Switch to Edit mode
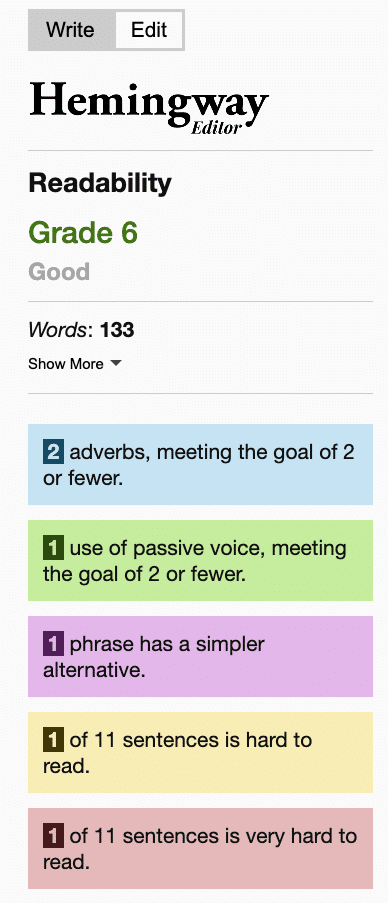Image resolution: width=388 pixels, height=903 pixels. point(149,30)
